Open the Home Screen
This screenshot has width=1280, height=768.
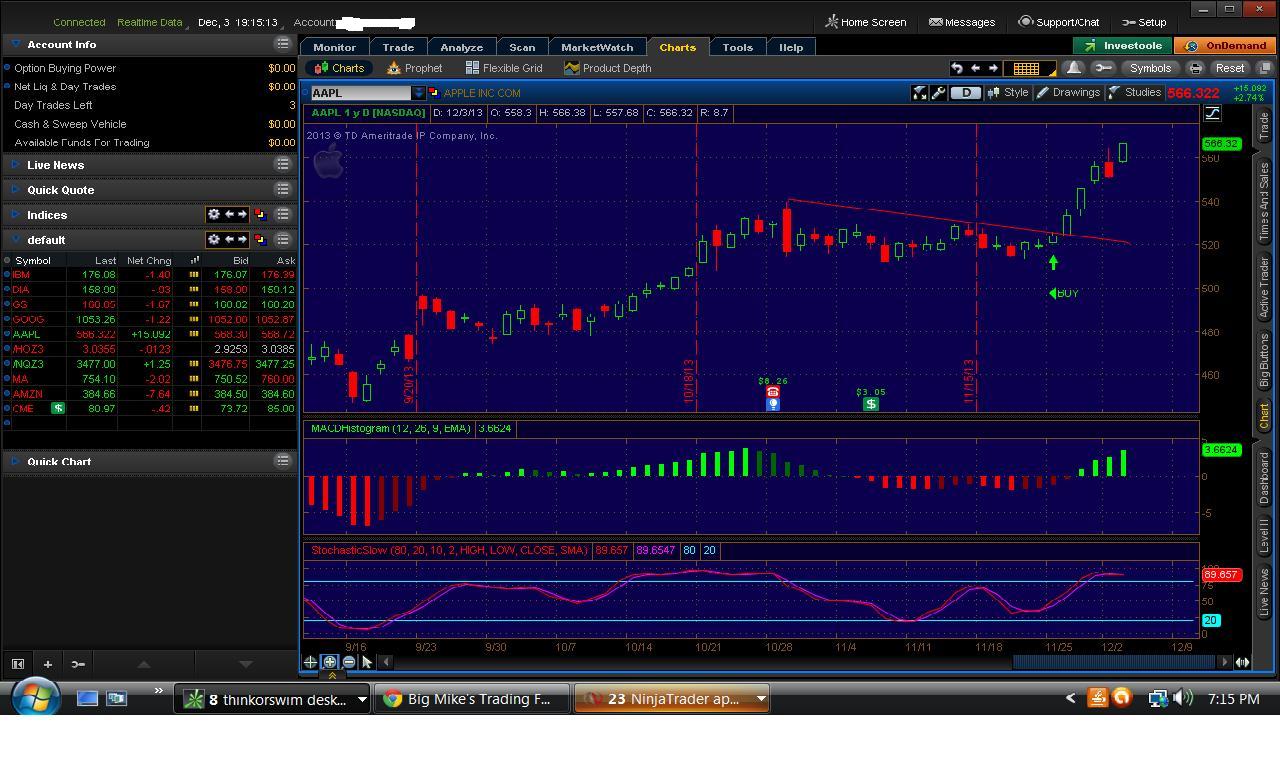[866, 22]
